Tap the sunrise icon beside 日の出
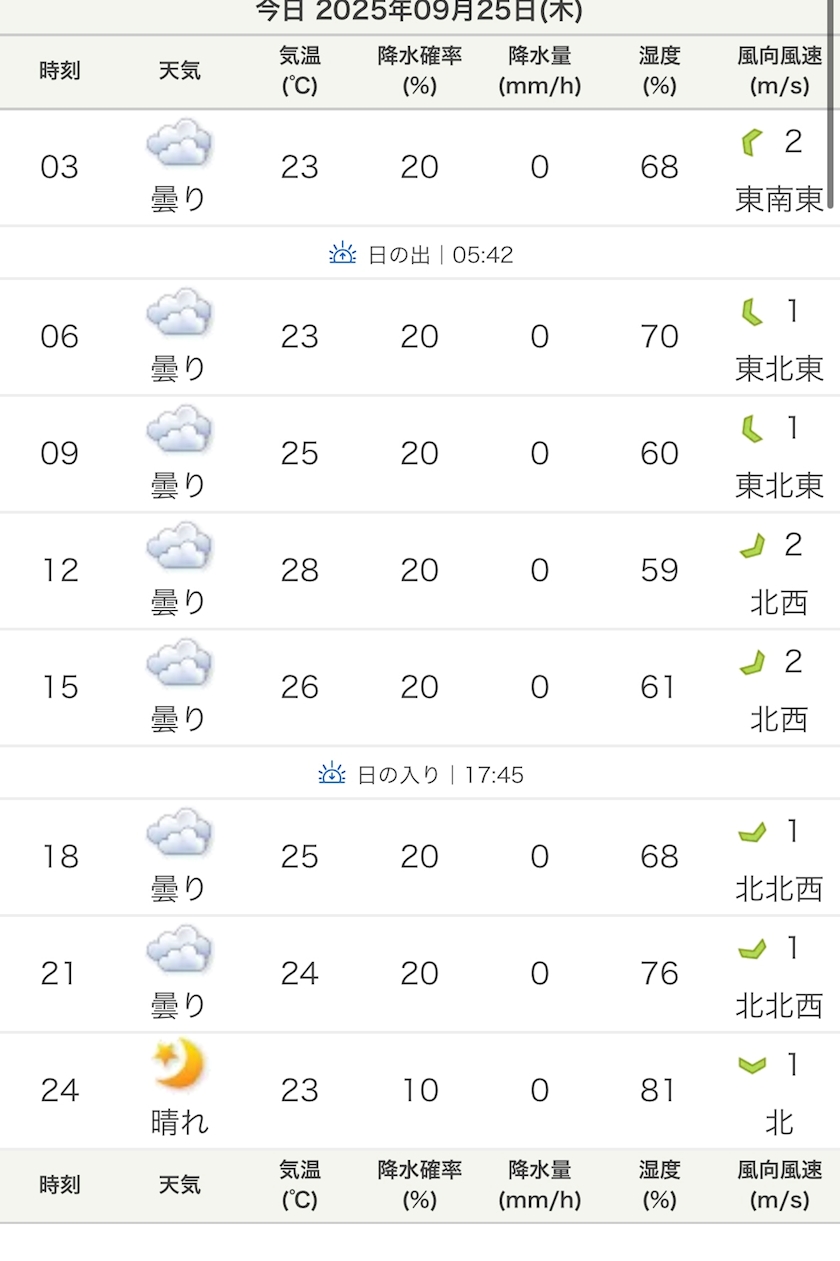The width and height of the screenshot is (840, 1261). click(342, 254)
